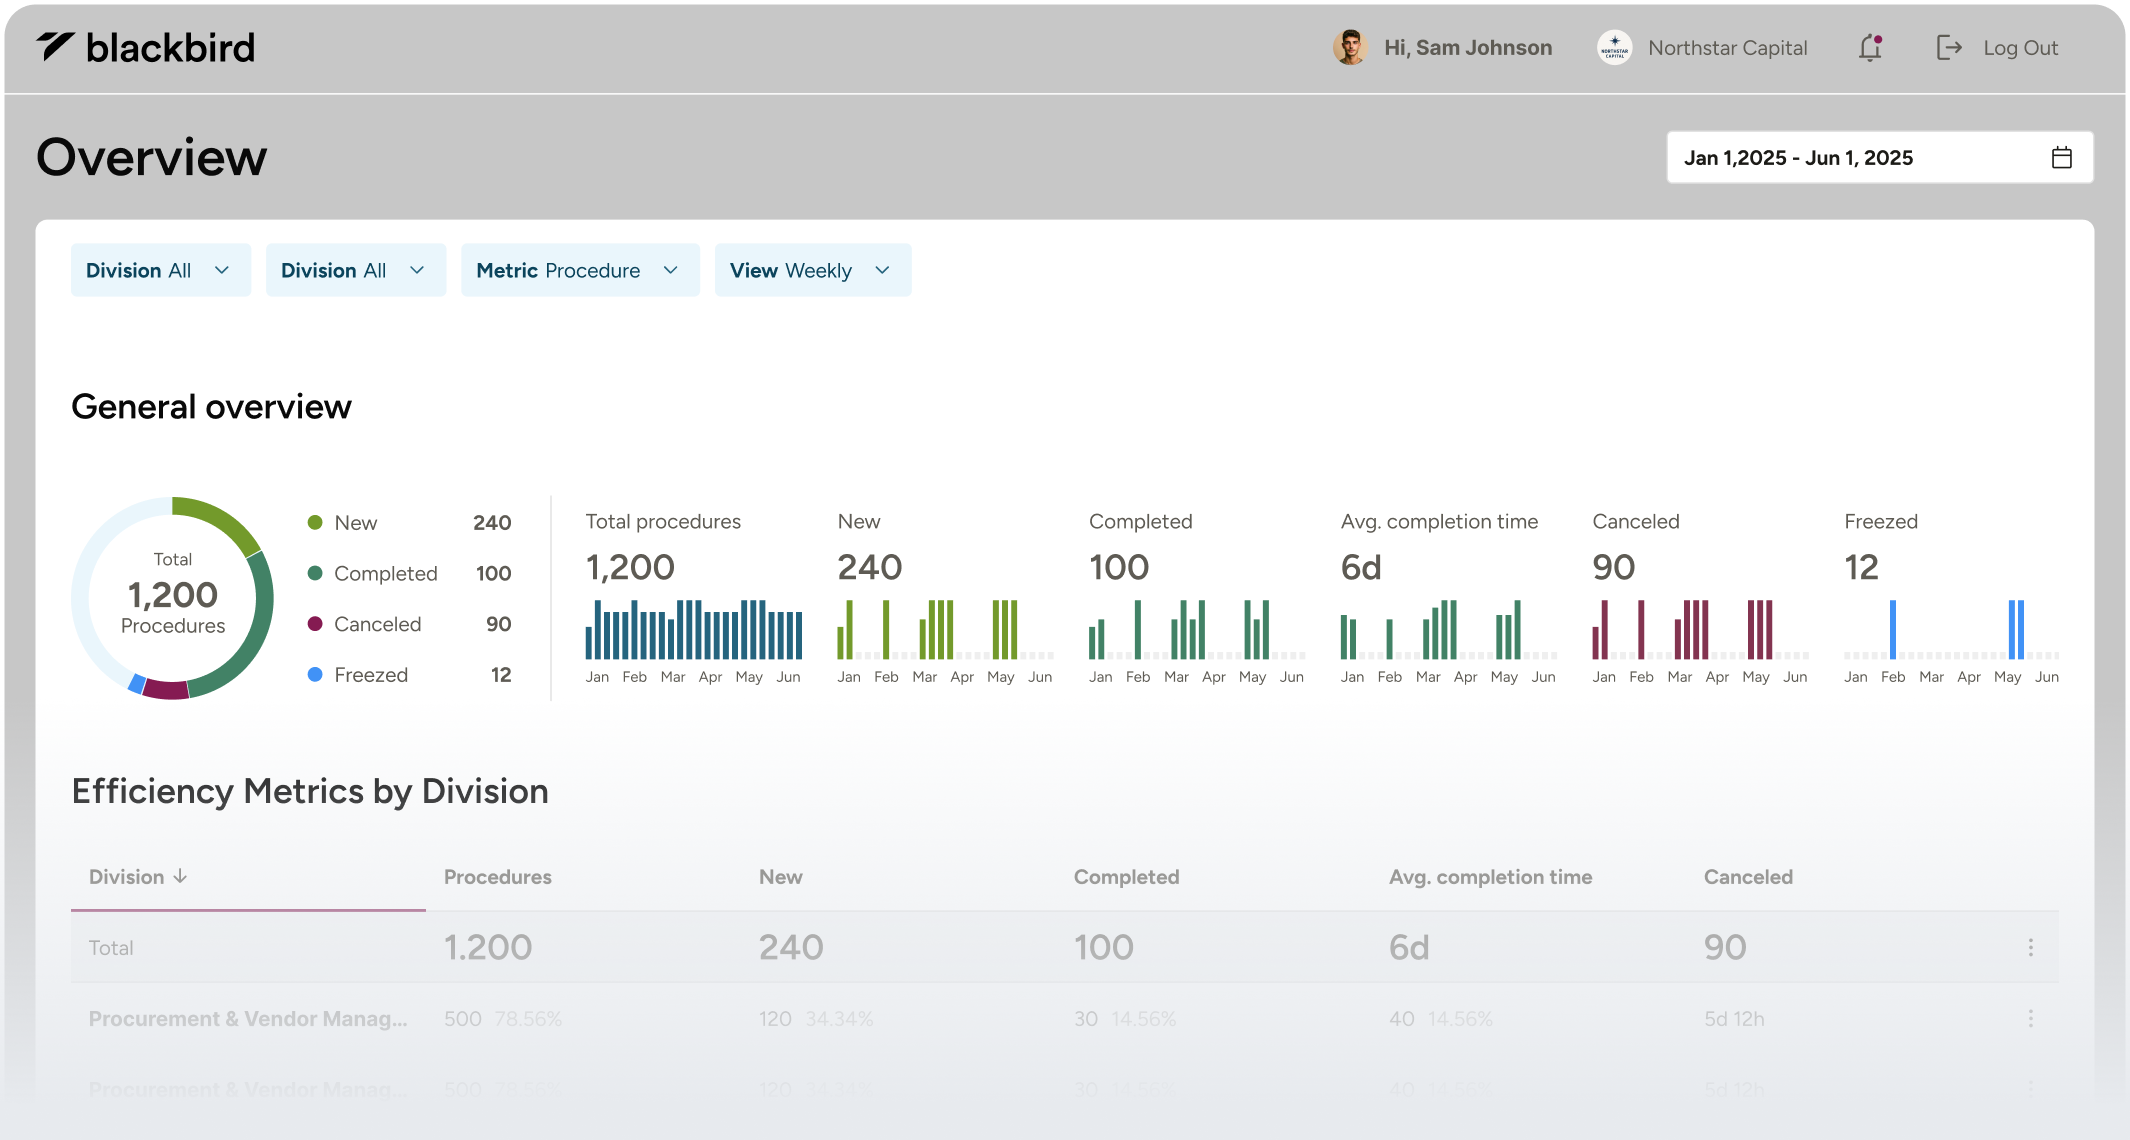Click the green New legend dot
The image size is (2130, 1140).
point(315,522)
